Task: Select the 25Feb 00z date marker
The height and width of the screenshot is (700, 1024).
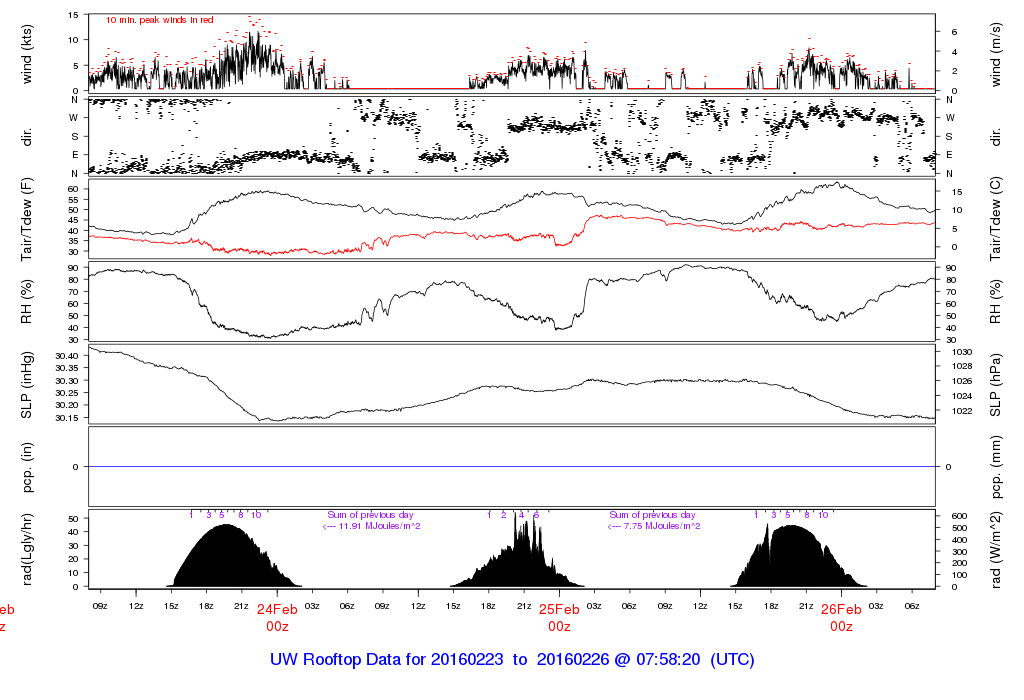Action: [559, 617]
